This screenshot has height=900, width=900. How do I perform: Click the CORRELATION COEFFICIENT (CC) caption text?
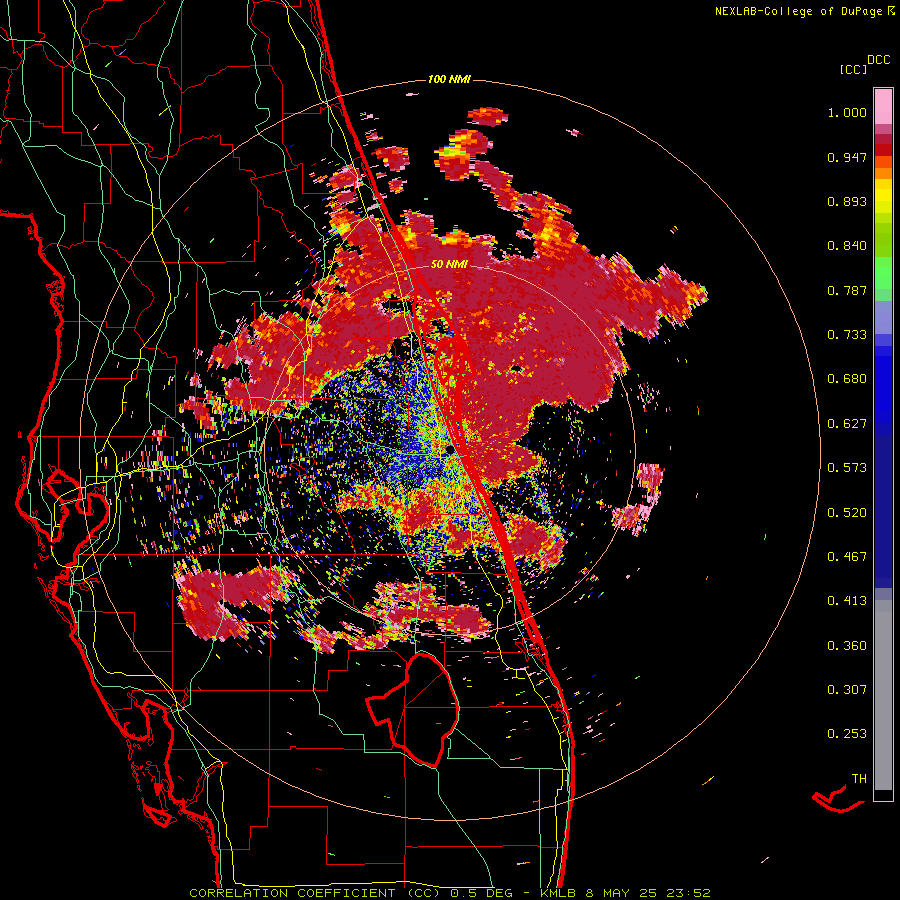pos(315,893)
